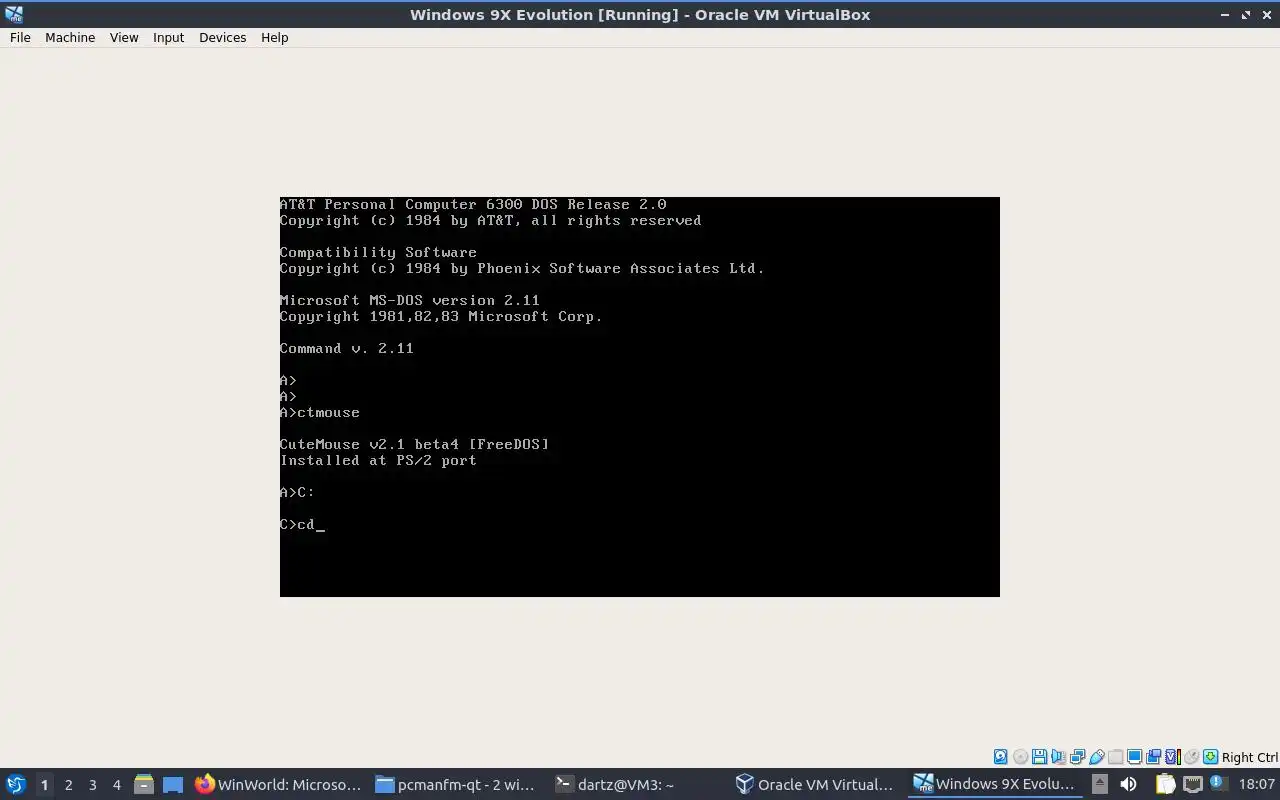Click the optical drive status icon
The image size is (1280, 800).
pos(1020,757)
